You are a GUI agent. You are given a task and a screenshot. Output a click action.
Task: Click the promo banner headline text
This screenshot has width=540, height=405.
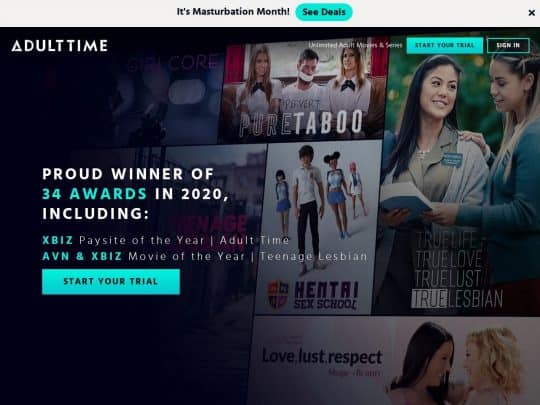[233, 12]
